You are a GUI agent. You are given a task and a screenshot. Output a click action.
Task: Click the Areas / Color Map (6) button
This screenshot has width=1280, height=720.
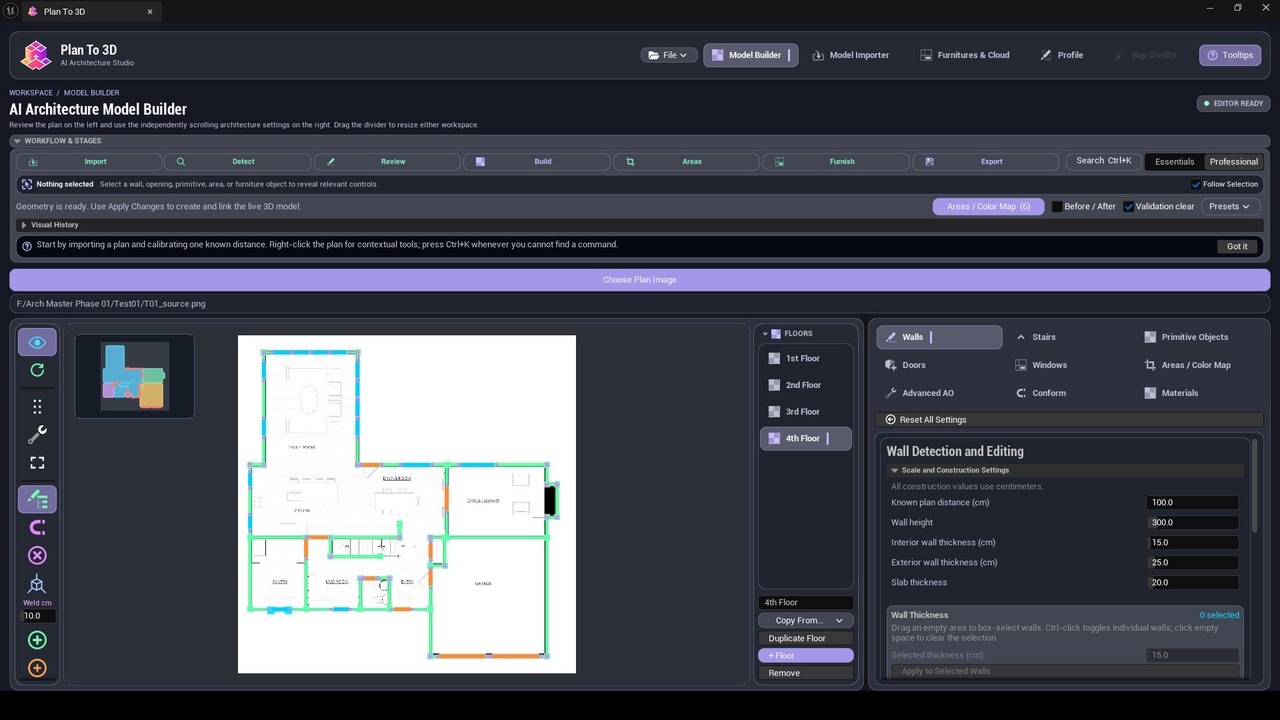[x=988, y=207]
